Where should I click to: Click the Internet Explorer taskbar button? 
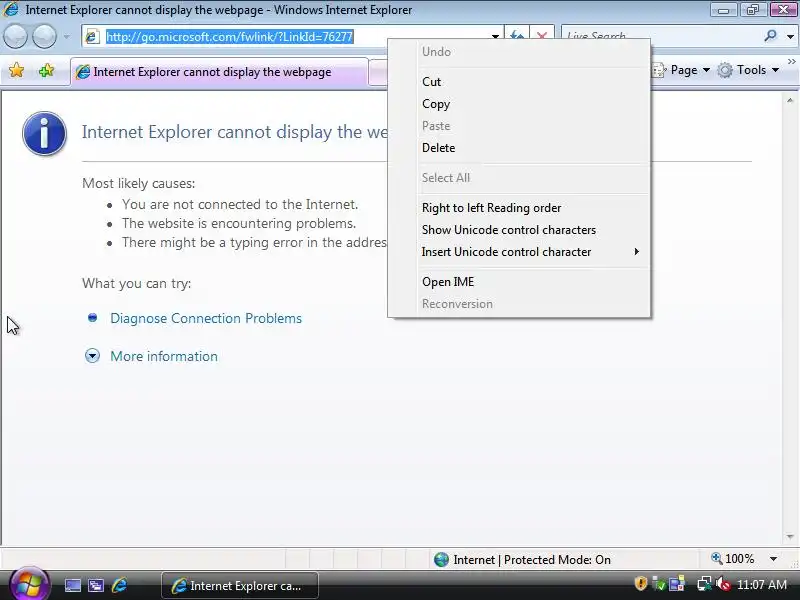click(x=240, y=586)
